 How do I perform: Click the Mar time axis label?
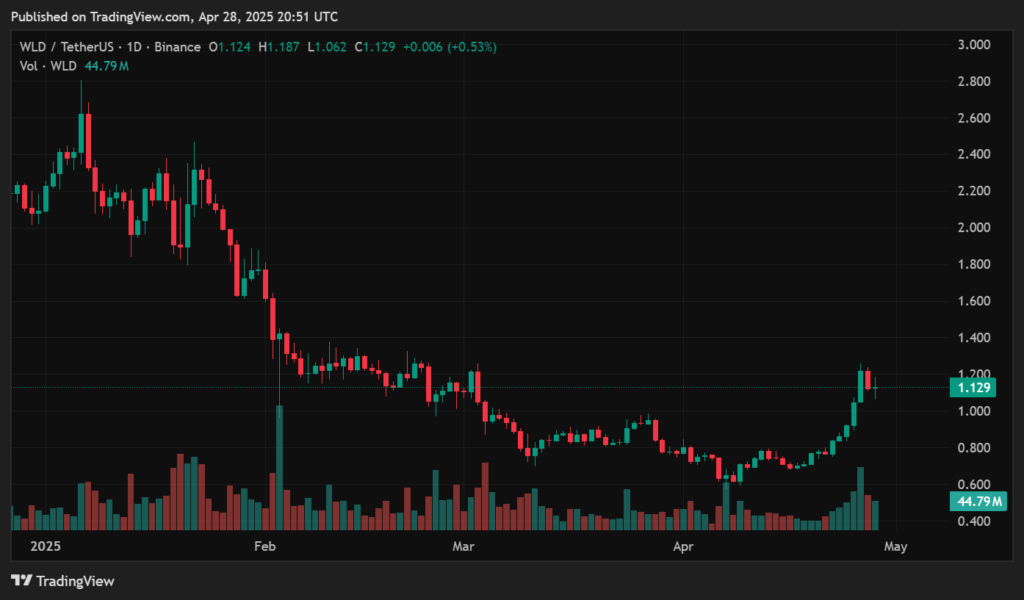(x=463, y=546)
